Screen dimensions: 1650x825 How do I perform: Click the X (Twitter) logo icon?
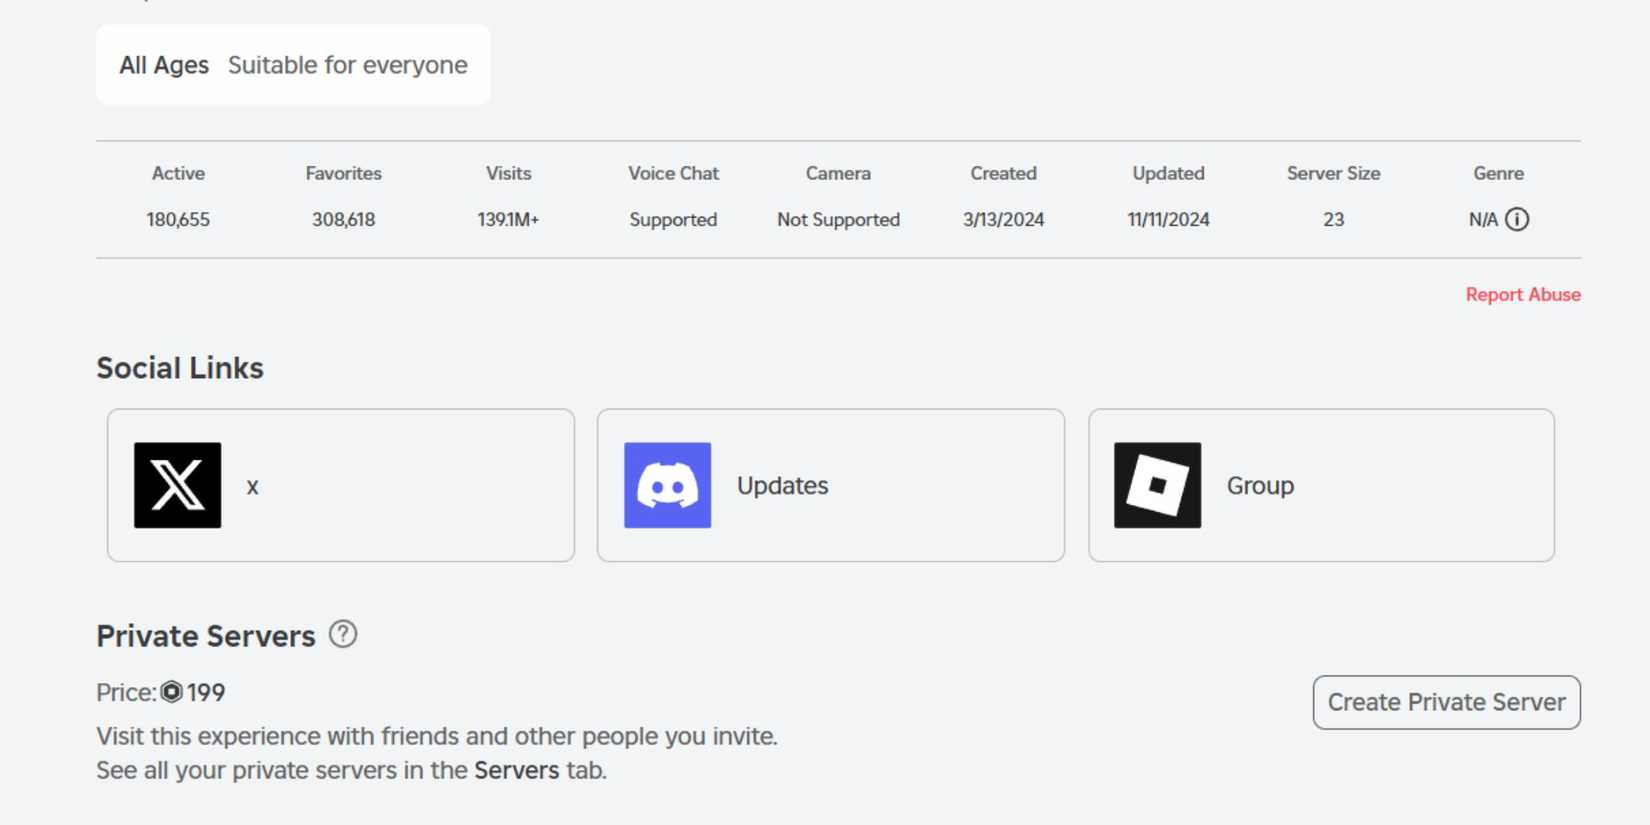[x=177, y=485]
